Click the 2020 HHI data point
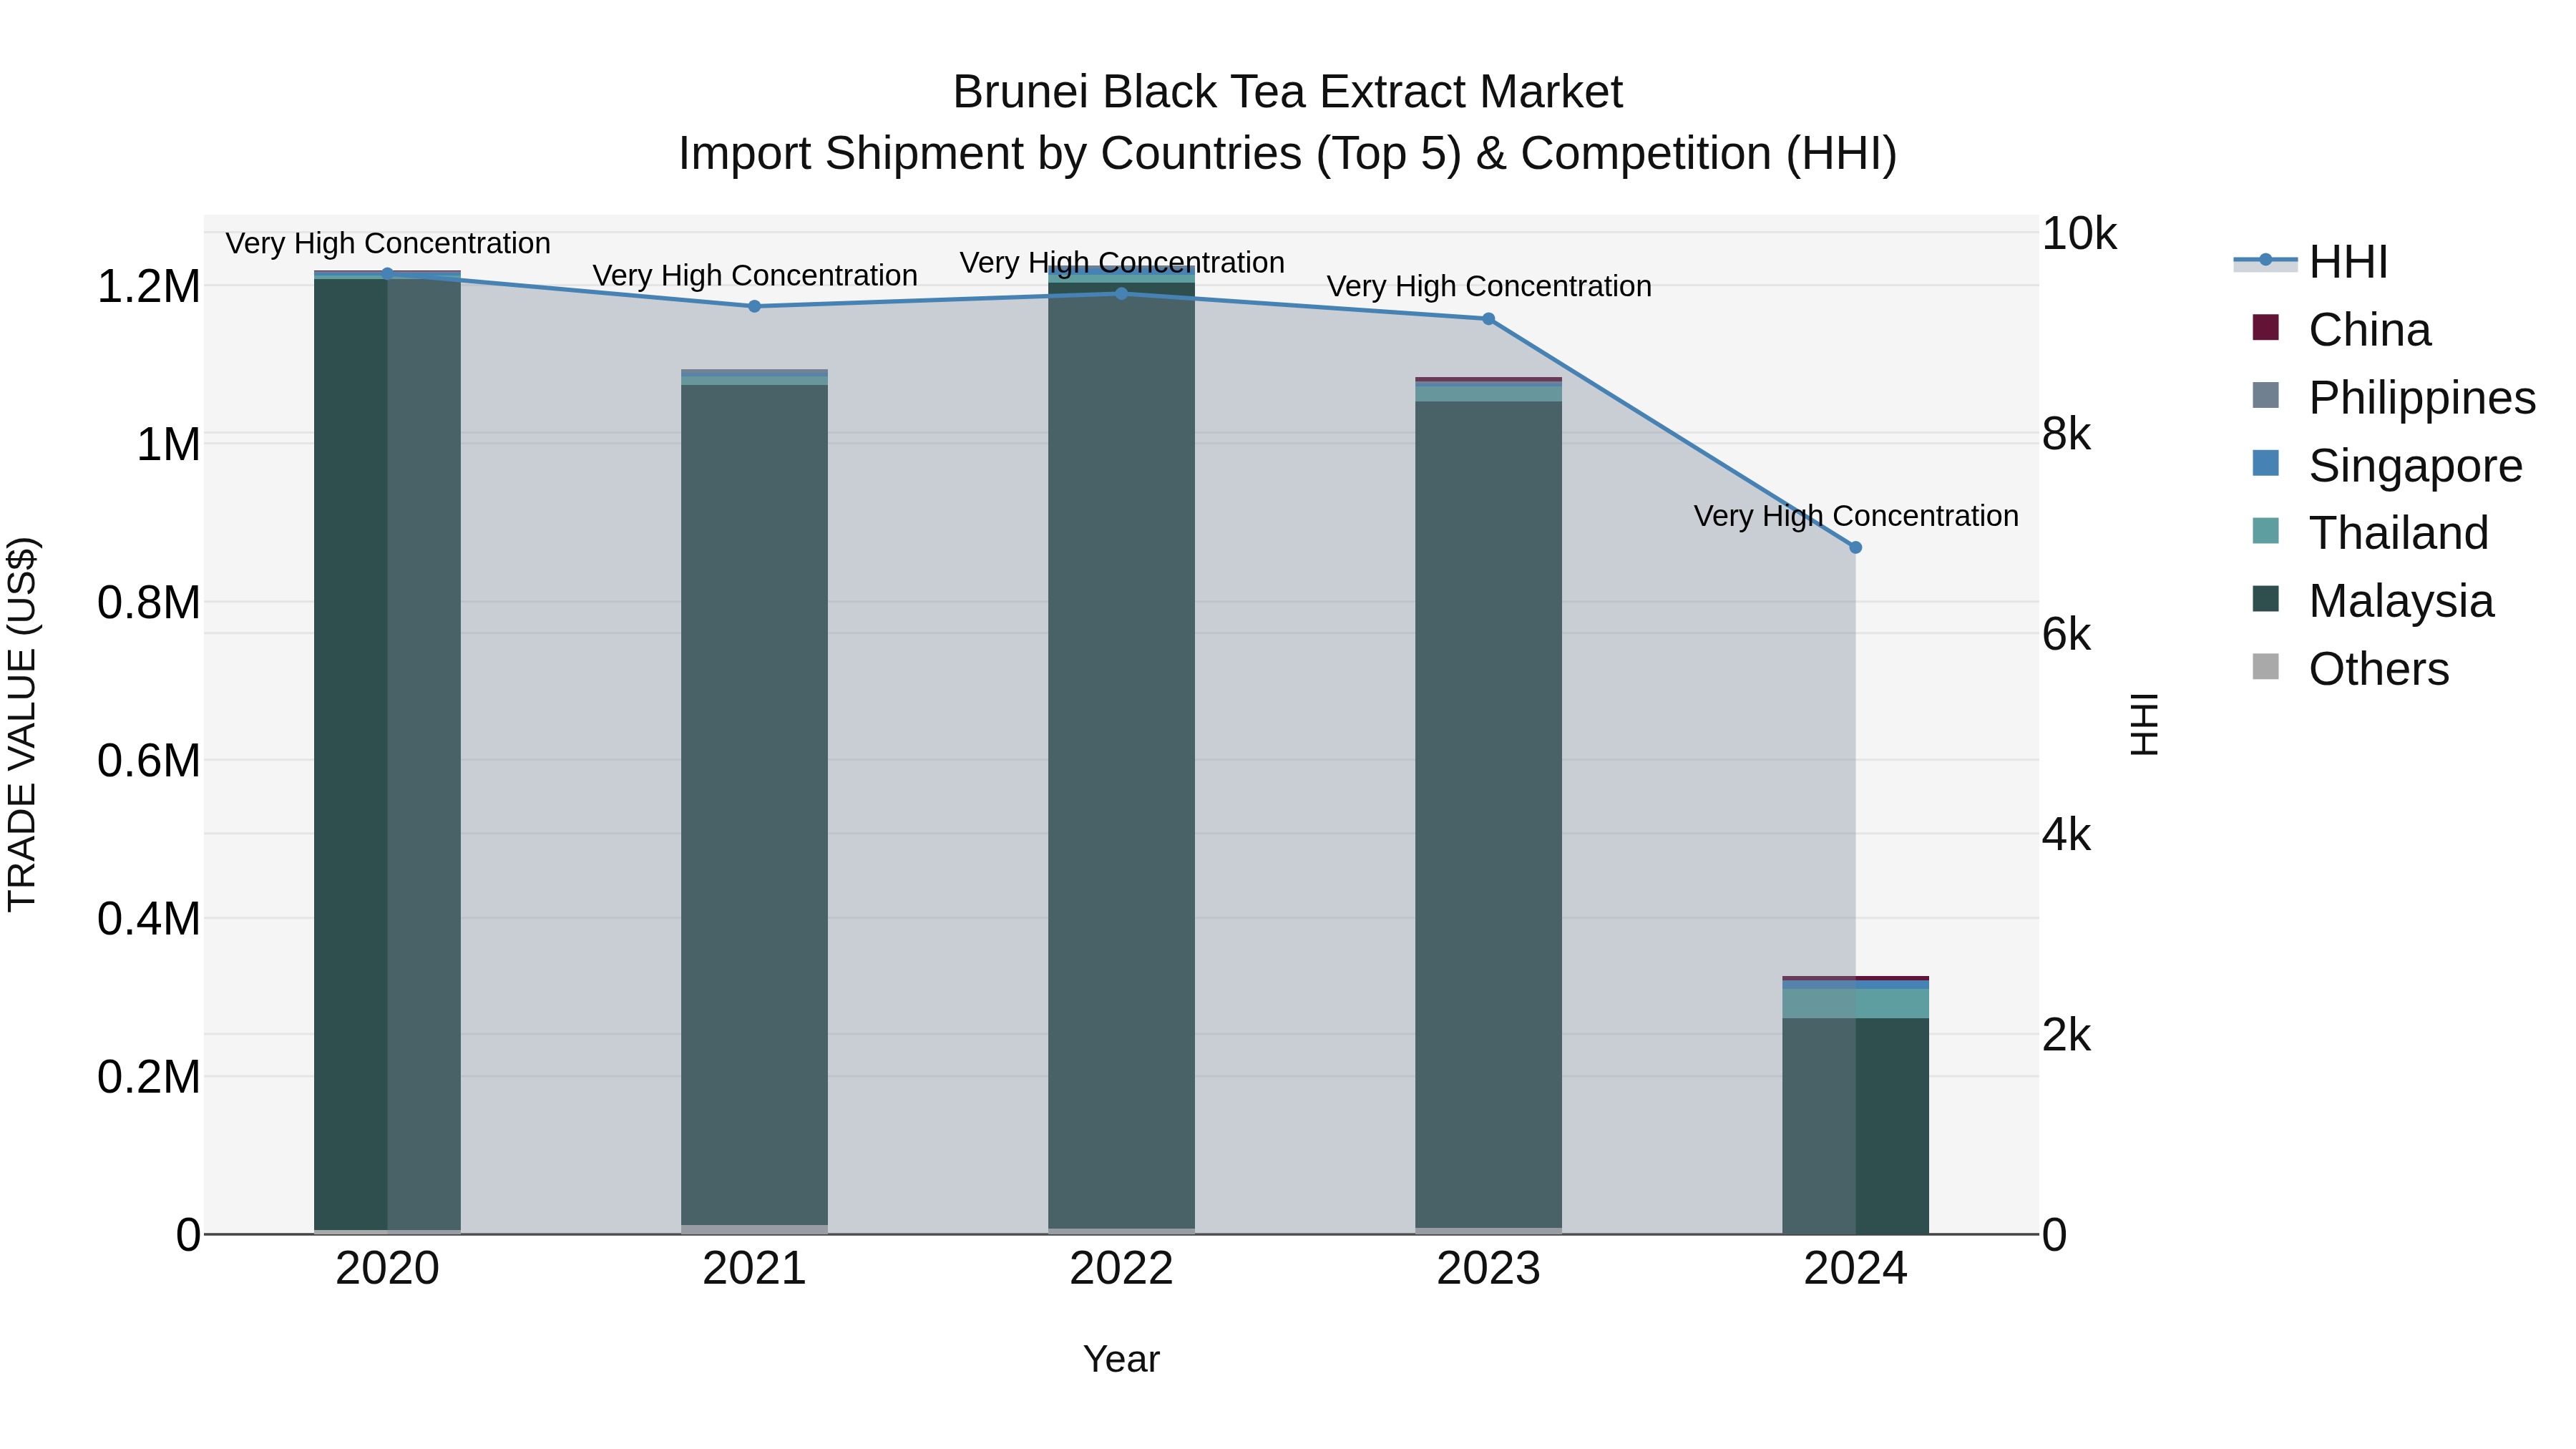 [x=388, y=273]
